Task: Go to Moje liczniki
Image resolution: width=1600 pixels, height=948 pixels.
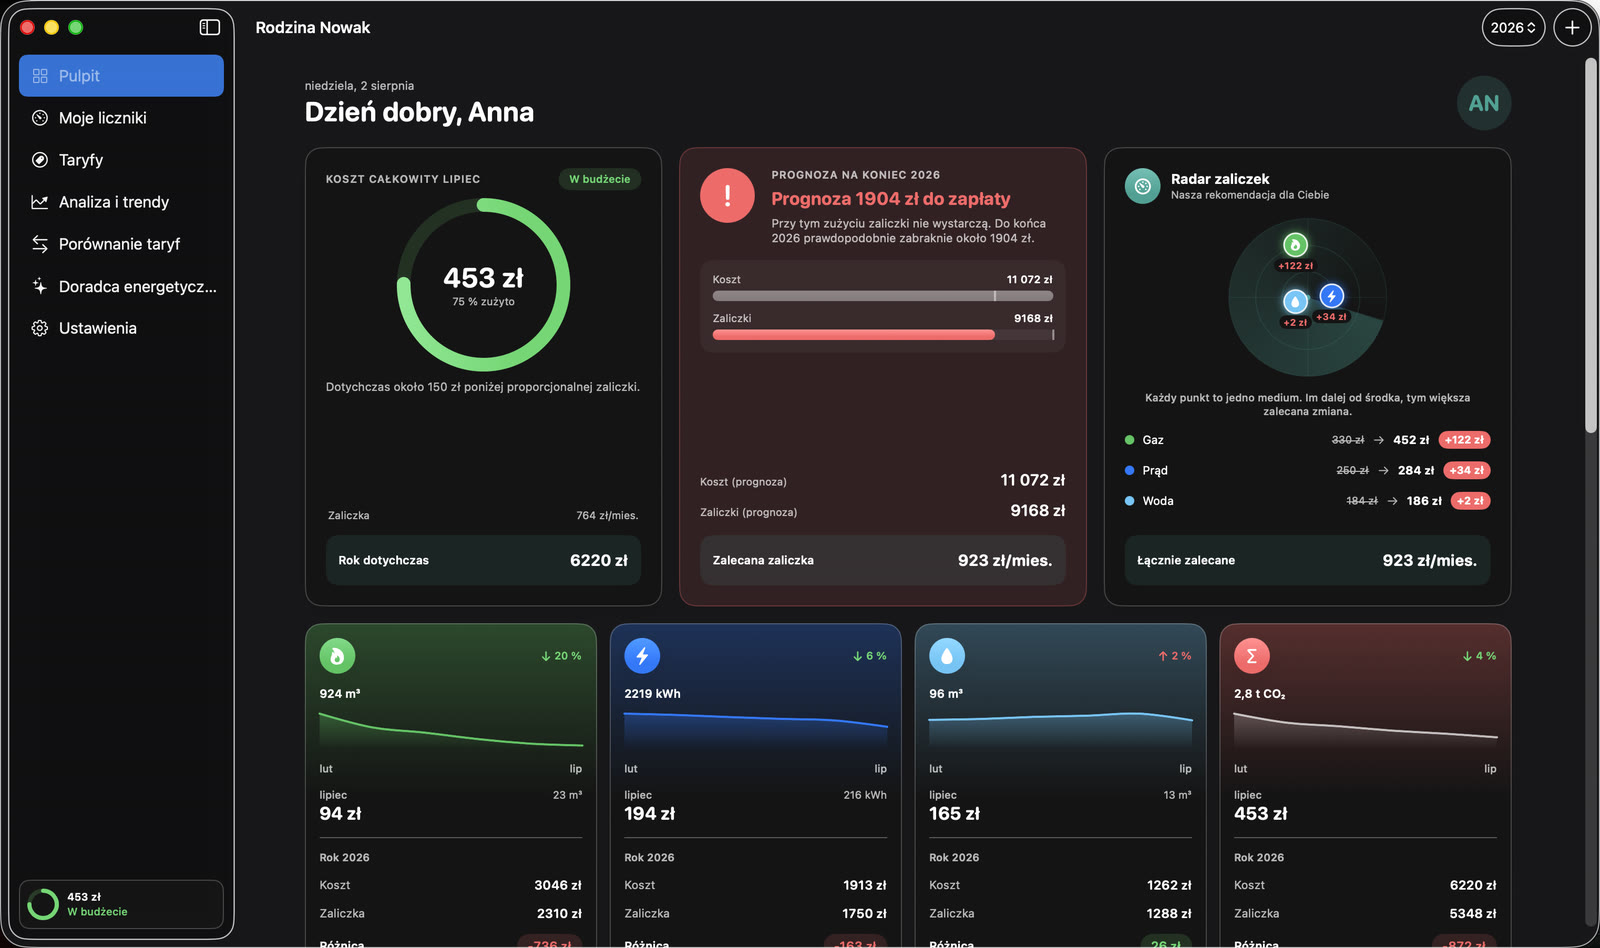Action: coord(121,118)
